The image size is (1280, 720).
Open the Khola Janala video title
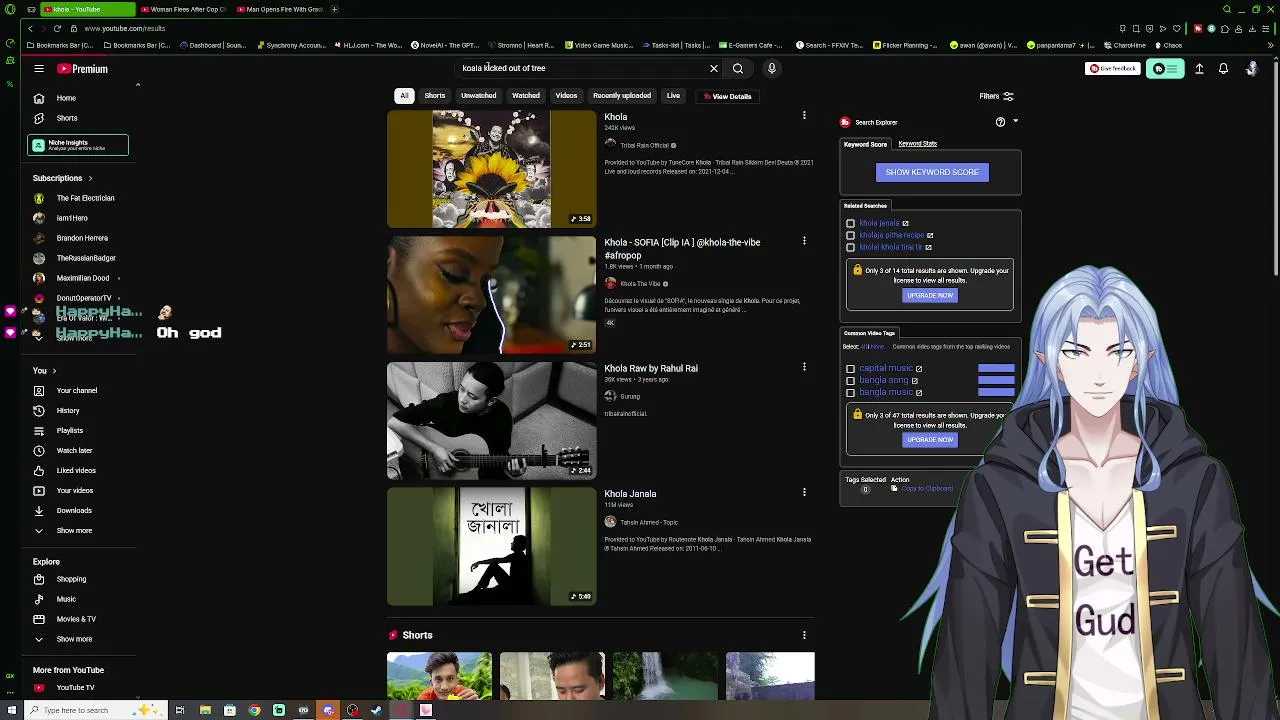(x=630, y=494)
